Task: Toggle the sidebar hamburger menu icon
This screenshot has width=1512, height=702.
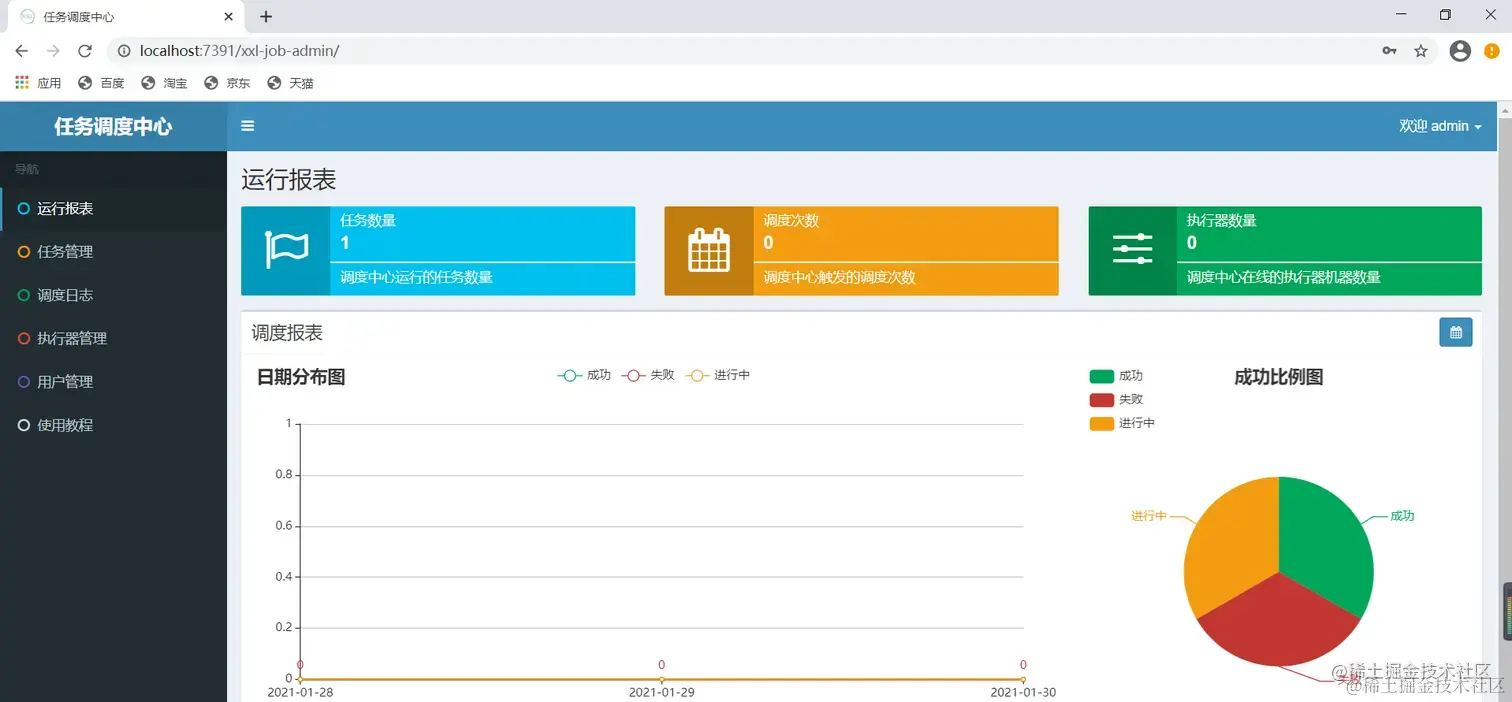Action: click(x=248, y=126)
